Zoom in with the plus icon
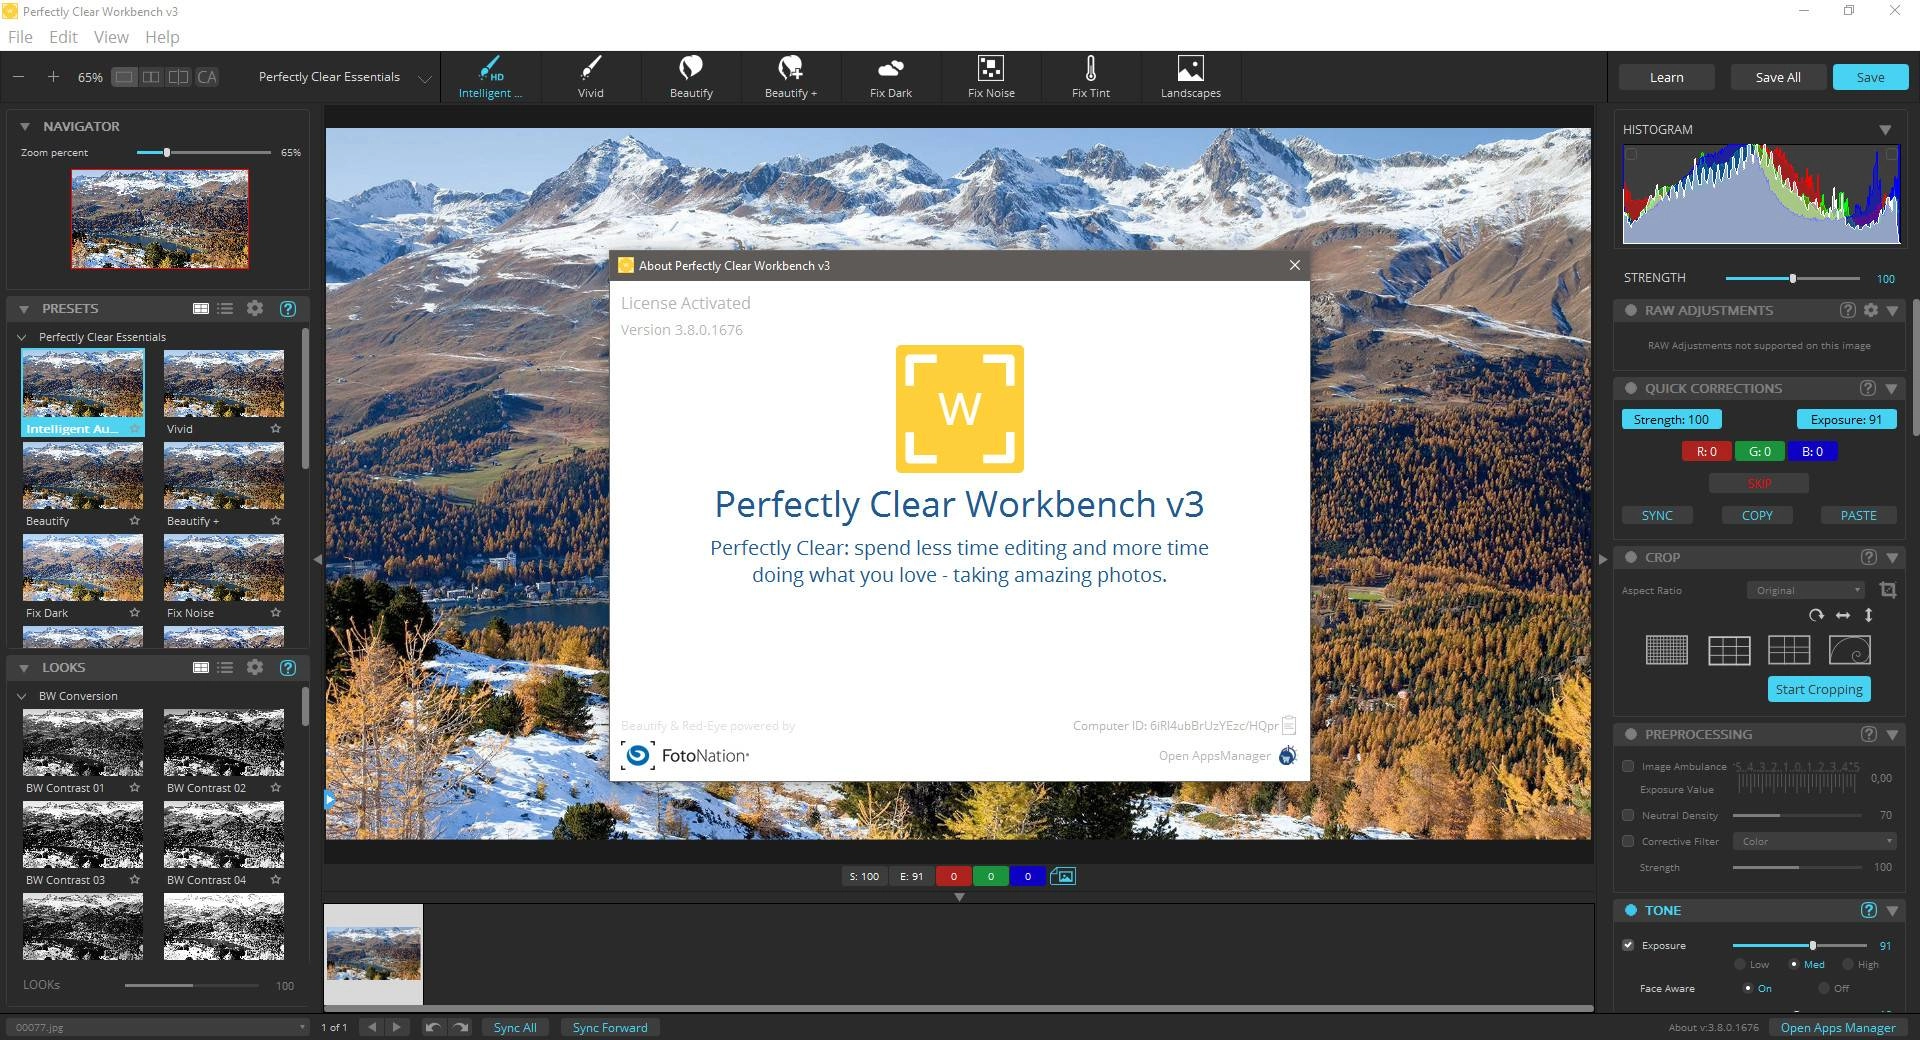 click(x=53, y=77)
